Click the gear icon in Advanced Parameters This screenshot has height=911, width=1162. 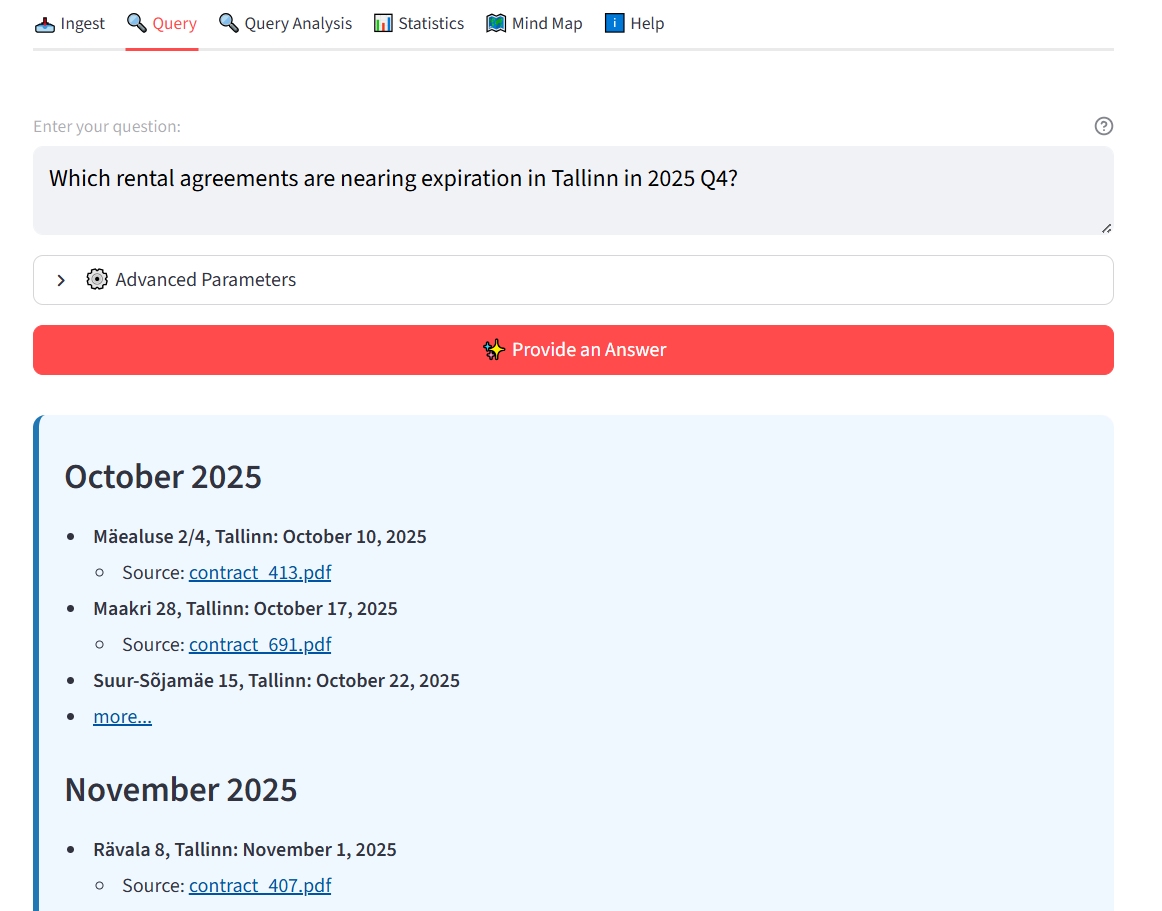click(96, 279)
